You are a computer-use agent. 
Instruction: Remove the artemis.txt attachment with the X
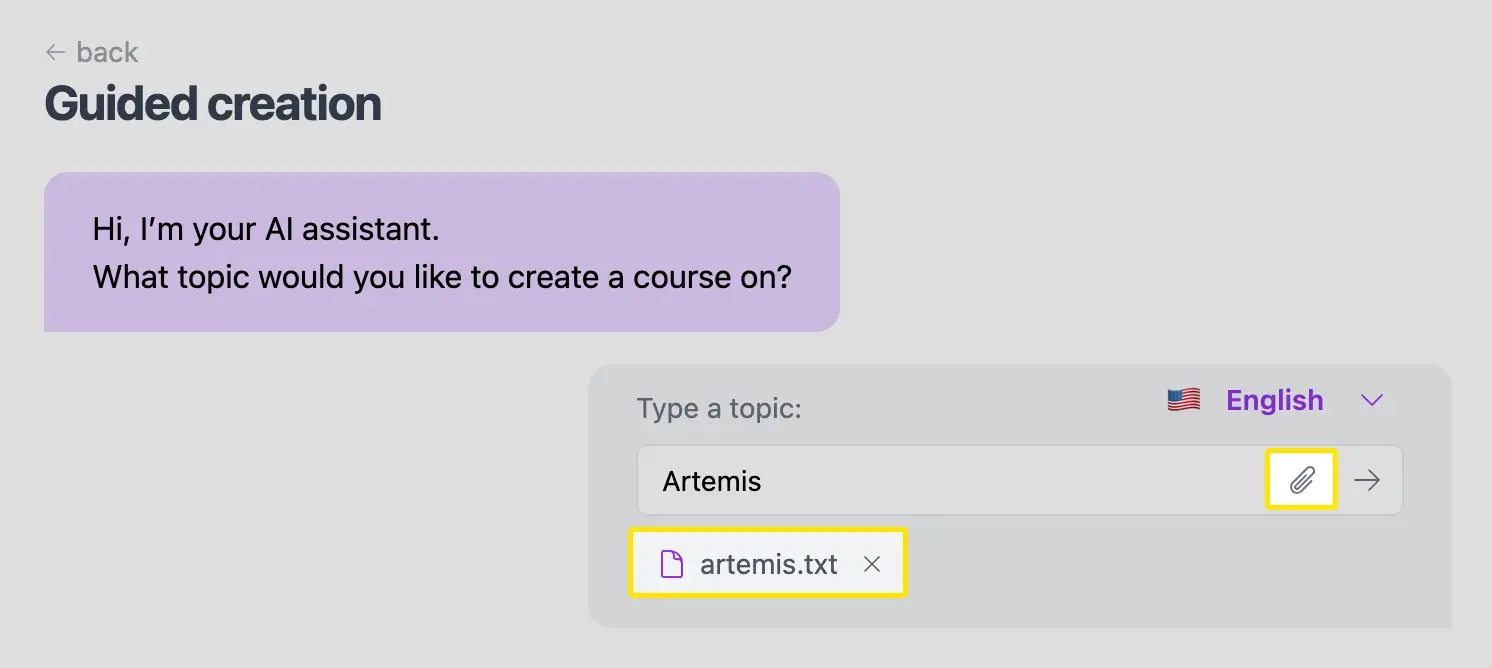871,563
